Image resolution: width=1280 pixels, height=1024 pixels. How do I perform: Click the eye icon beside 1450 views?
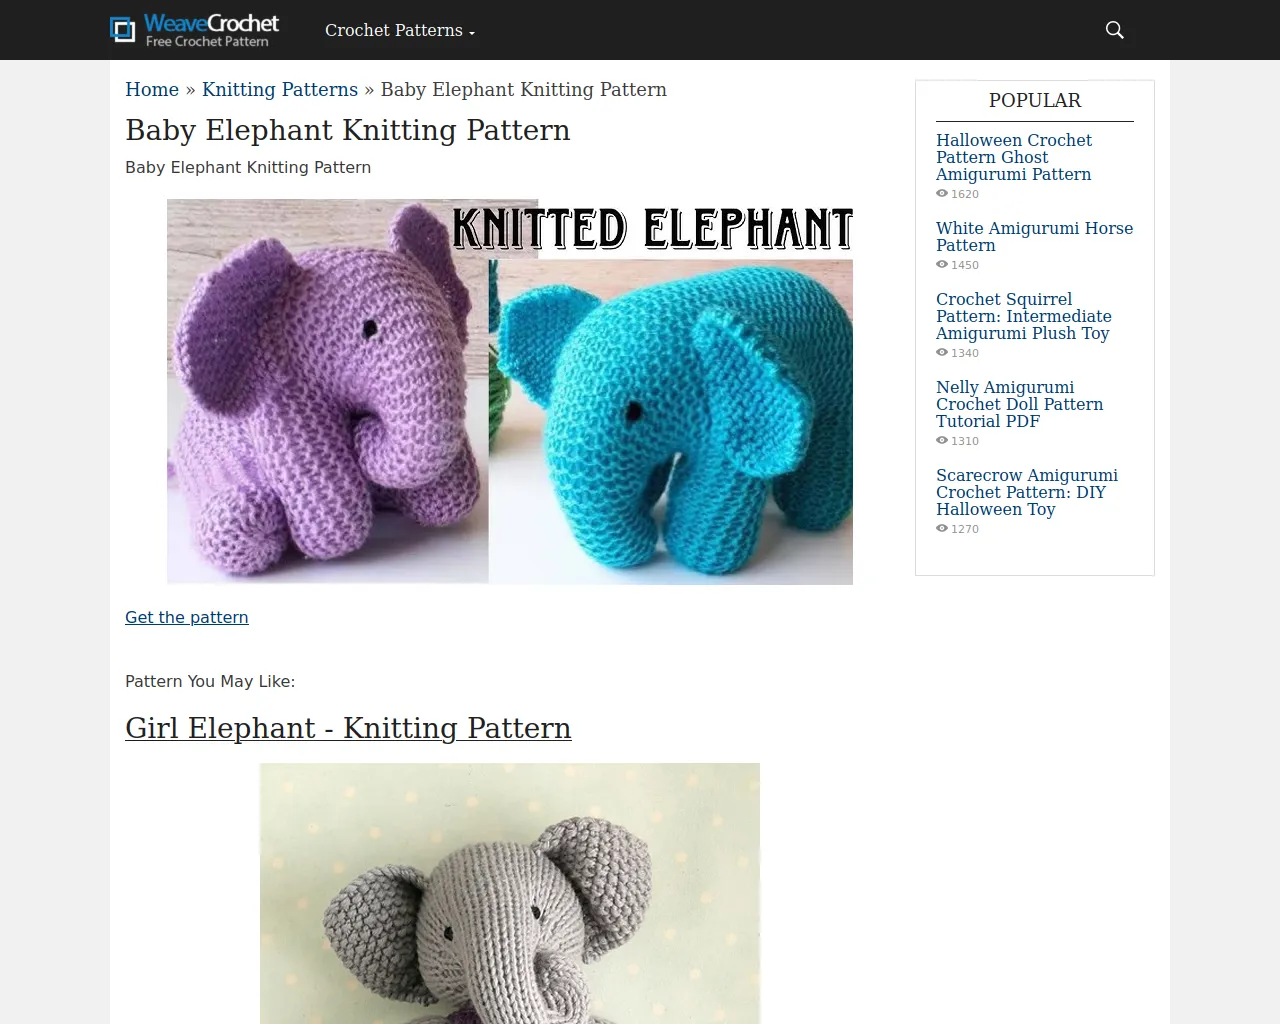(x=942, y=265)
